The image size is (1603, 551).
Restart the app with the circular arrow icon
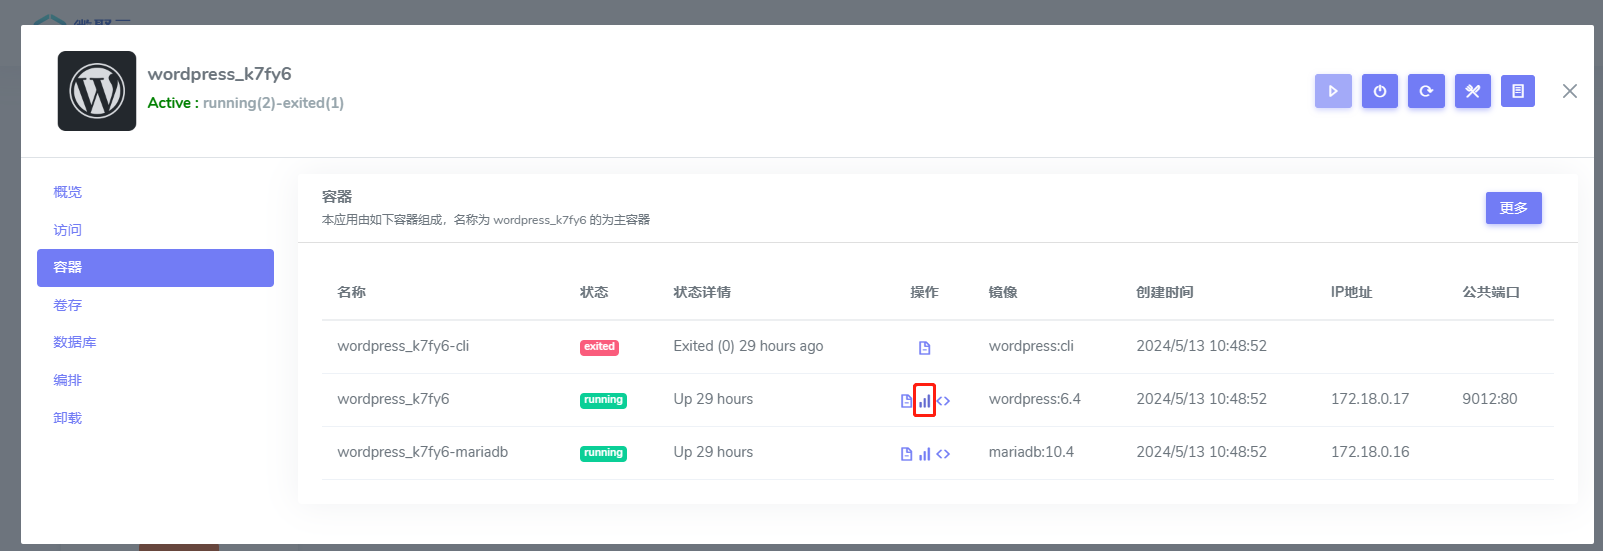point(1426,91)
